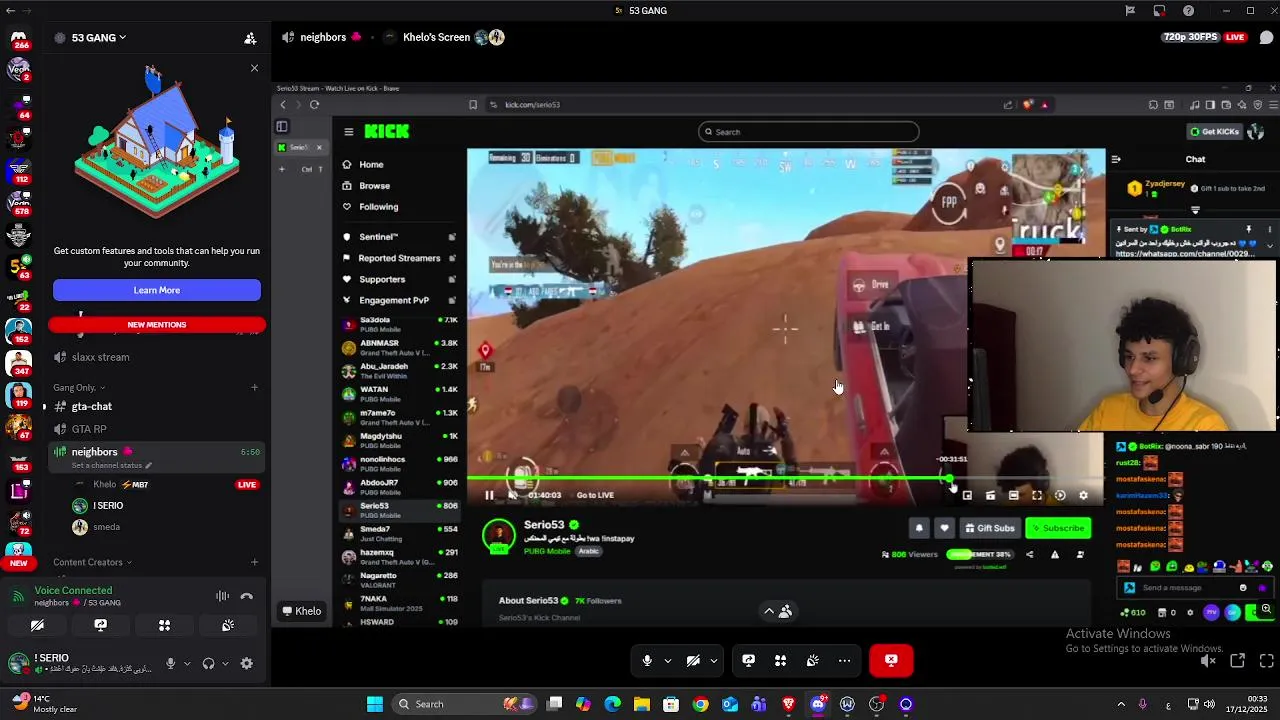Join the GTA RP voice channel
This screenshot has height=720, width=1280.
[89, 429]
